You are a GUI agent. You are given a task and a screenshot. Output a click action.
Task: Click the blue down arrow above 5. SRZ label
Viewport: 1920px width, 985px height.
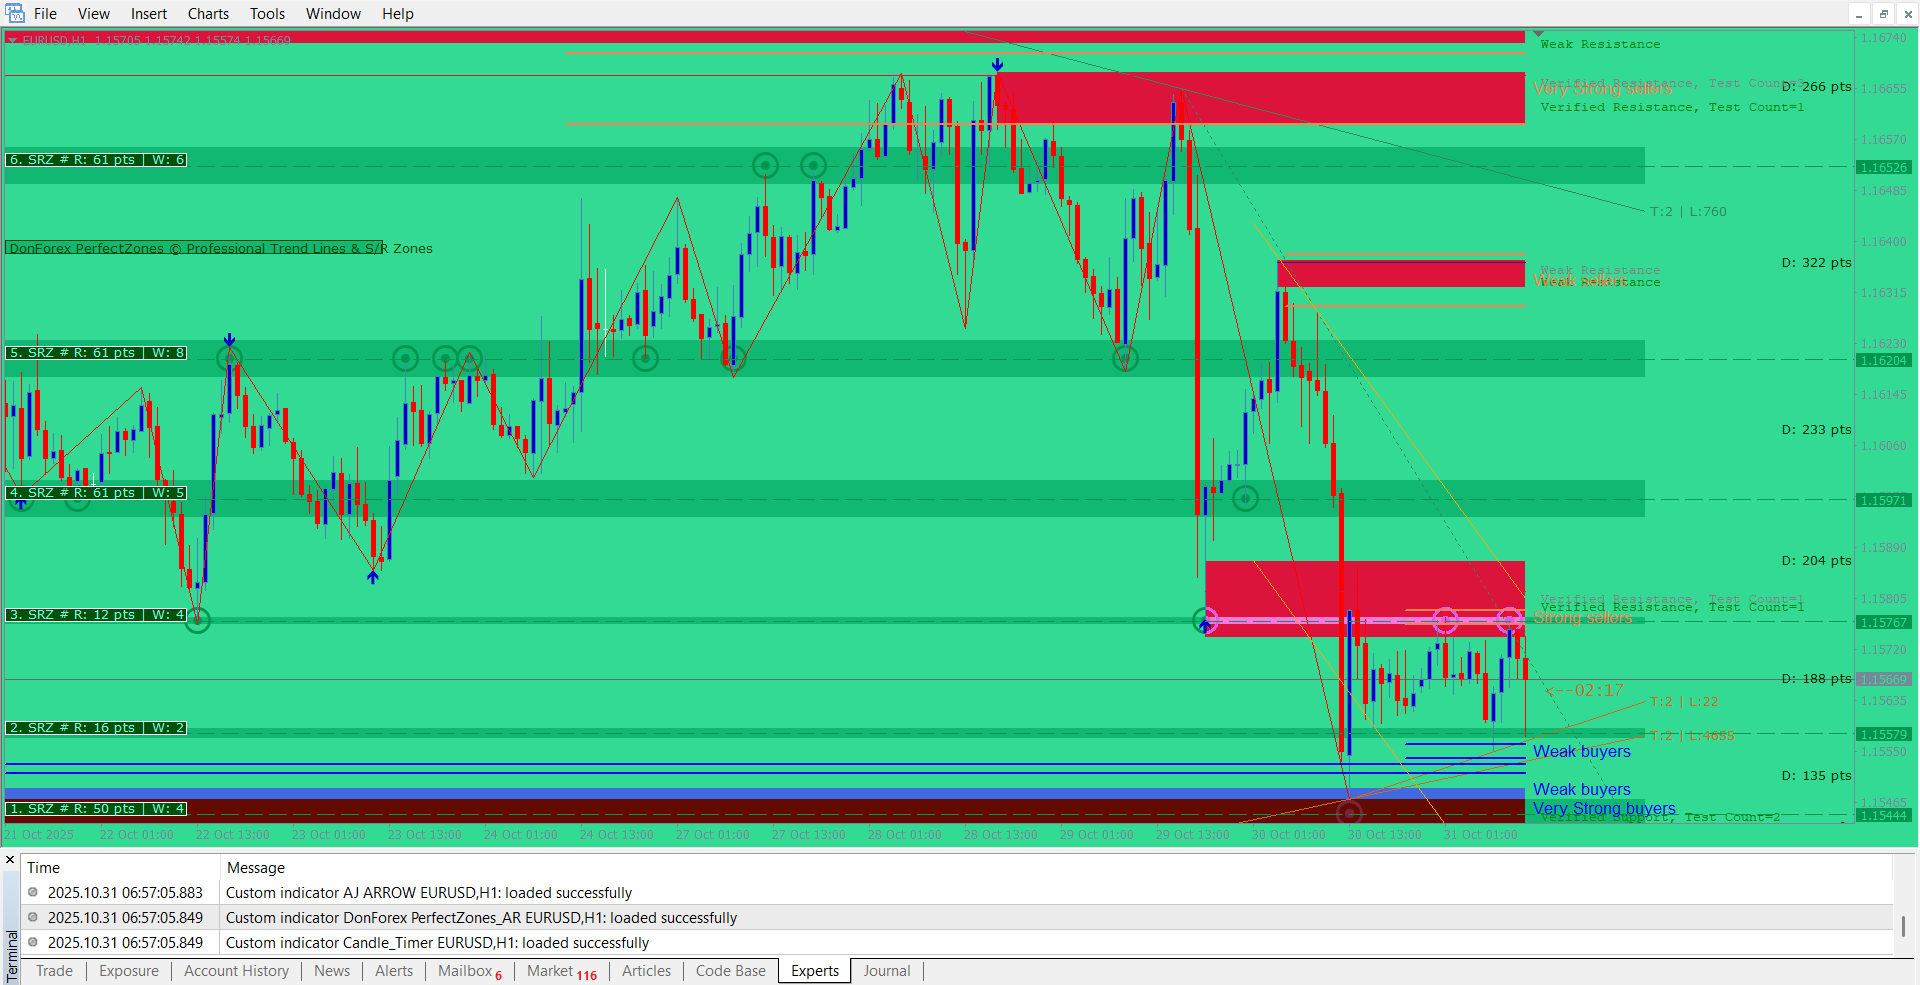(x=230, y=340)
